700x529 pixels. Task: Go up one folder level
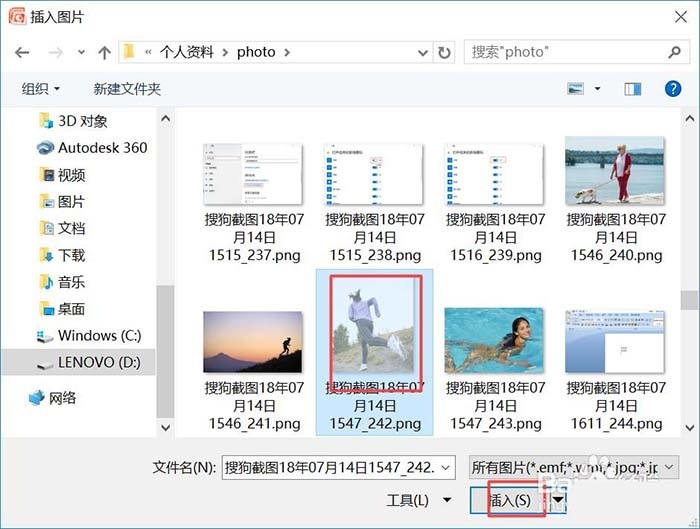point(104,53)
